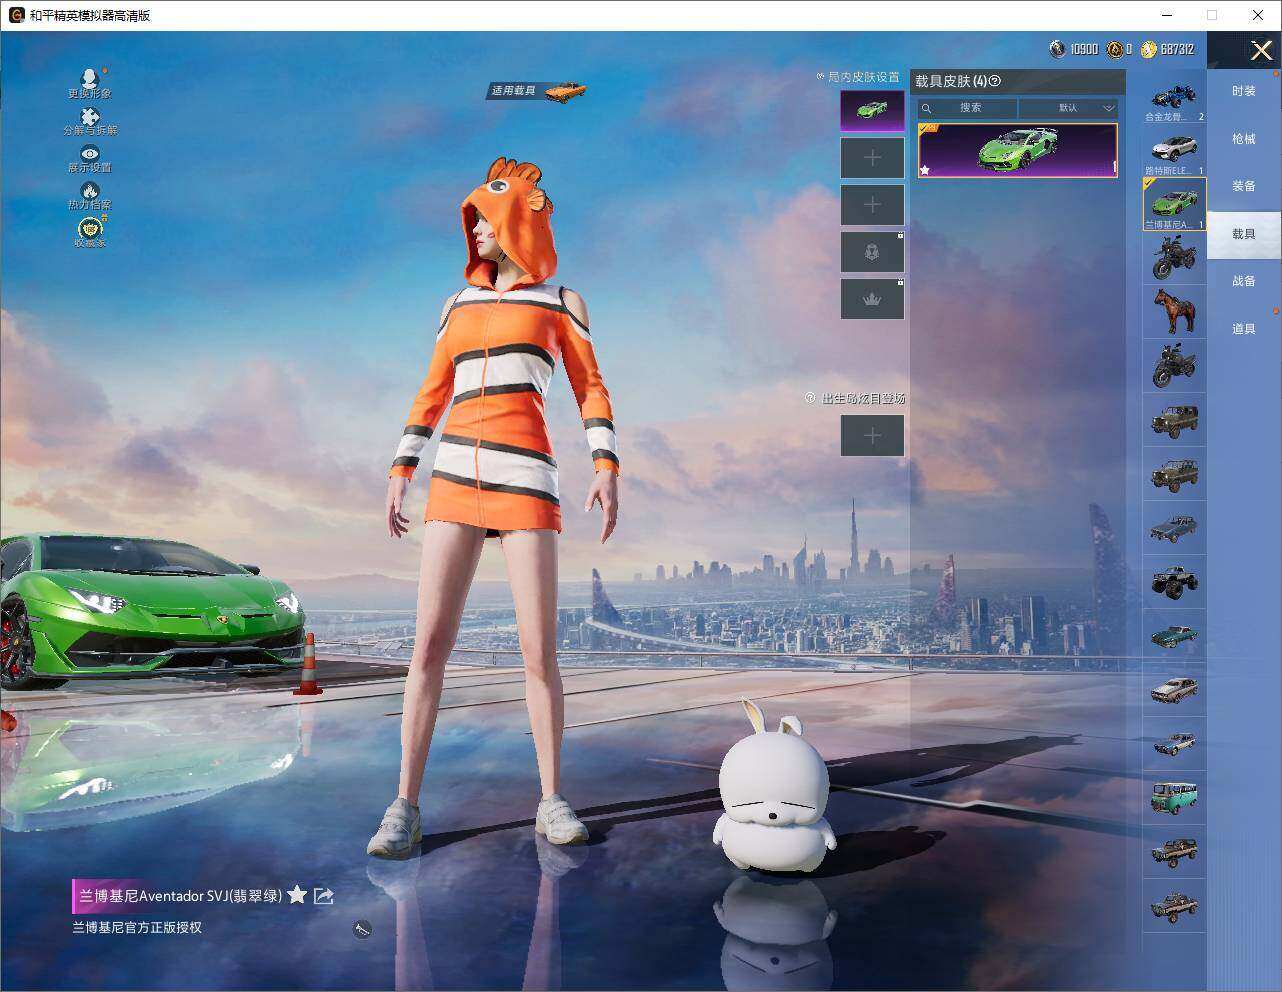Select the 路特斯ELE white car
This screenshot has width=1282, height=992.
[1174, 151]
